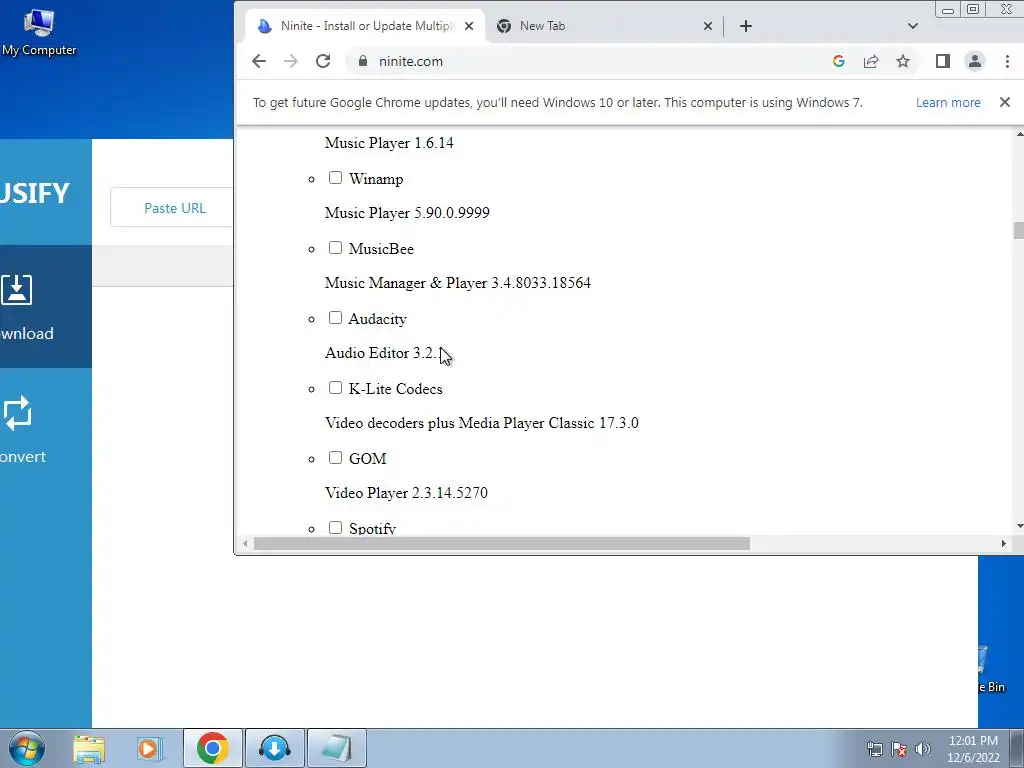Screen dimensions: 1024x768
Task: Click the GOM label
Action: 367,458
